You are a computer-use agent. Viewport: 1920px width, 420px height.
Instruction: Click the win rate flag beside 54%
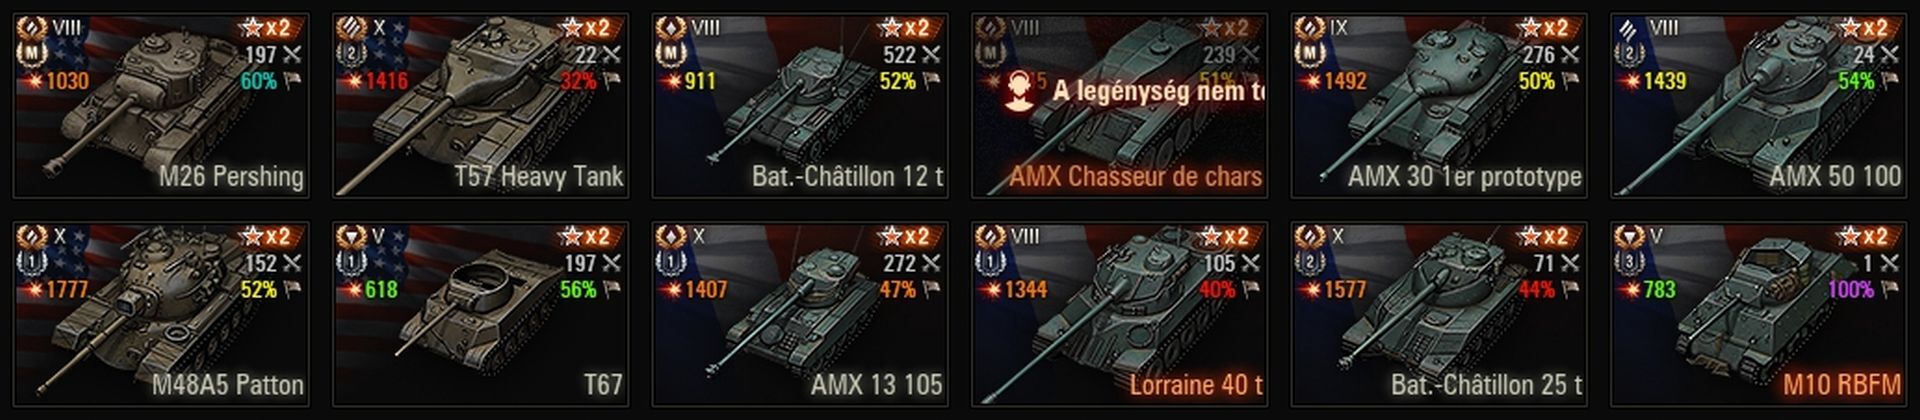1889,81
